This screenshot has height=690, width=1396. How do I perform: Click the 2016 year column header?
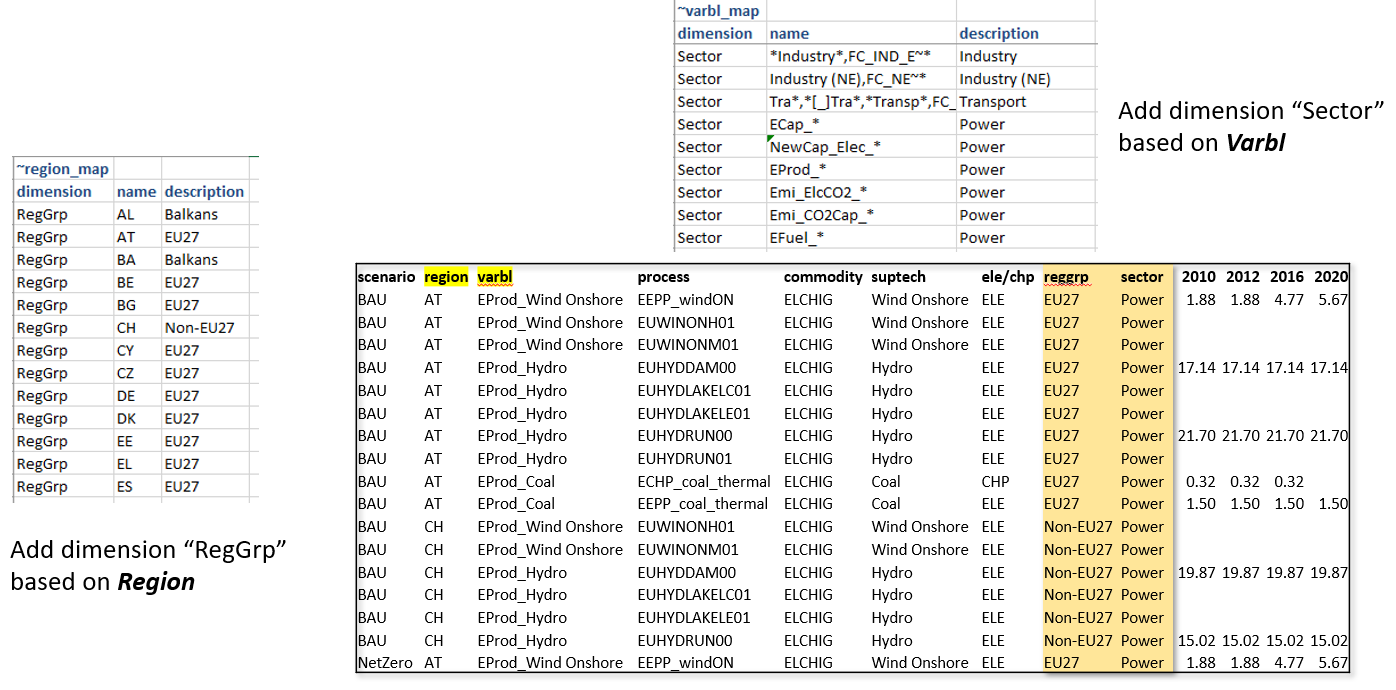1287,277
